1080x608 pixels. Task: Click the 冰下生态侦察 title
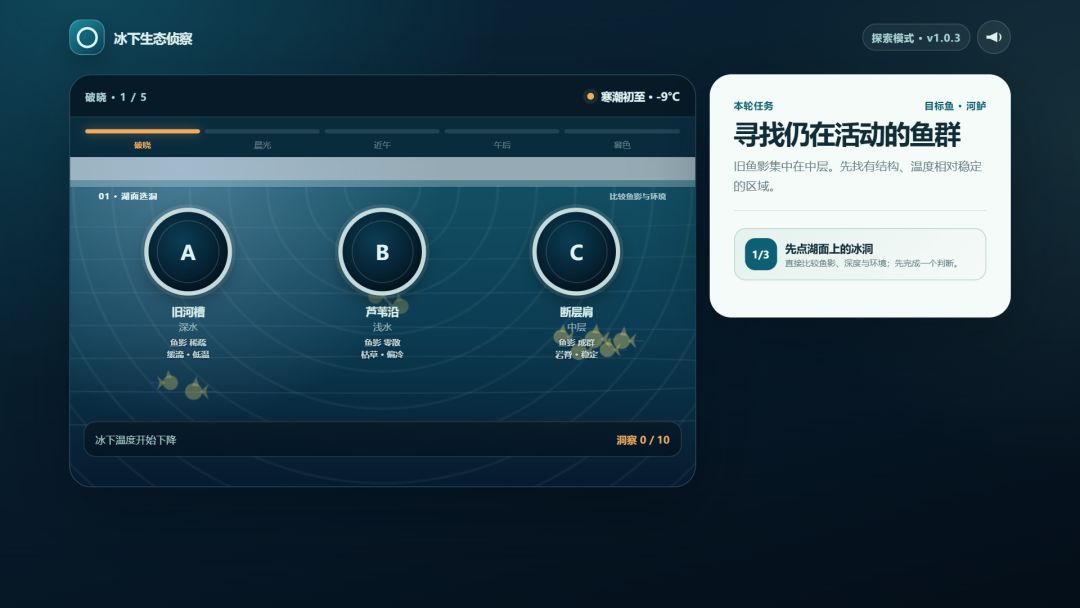153,39
